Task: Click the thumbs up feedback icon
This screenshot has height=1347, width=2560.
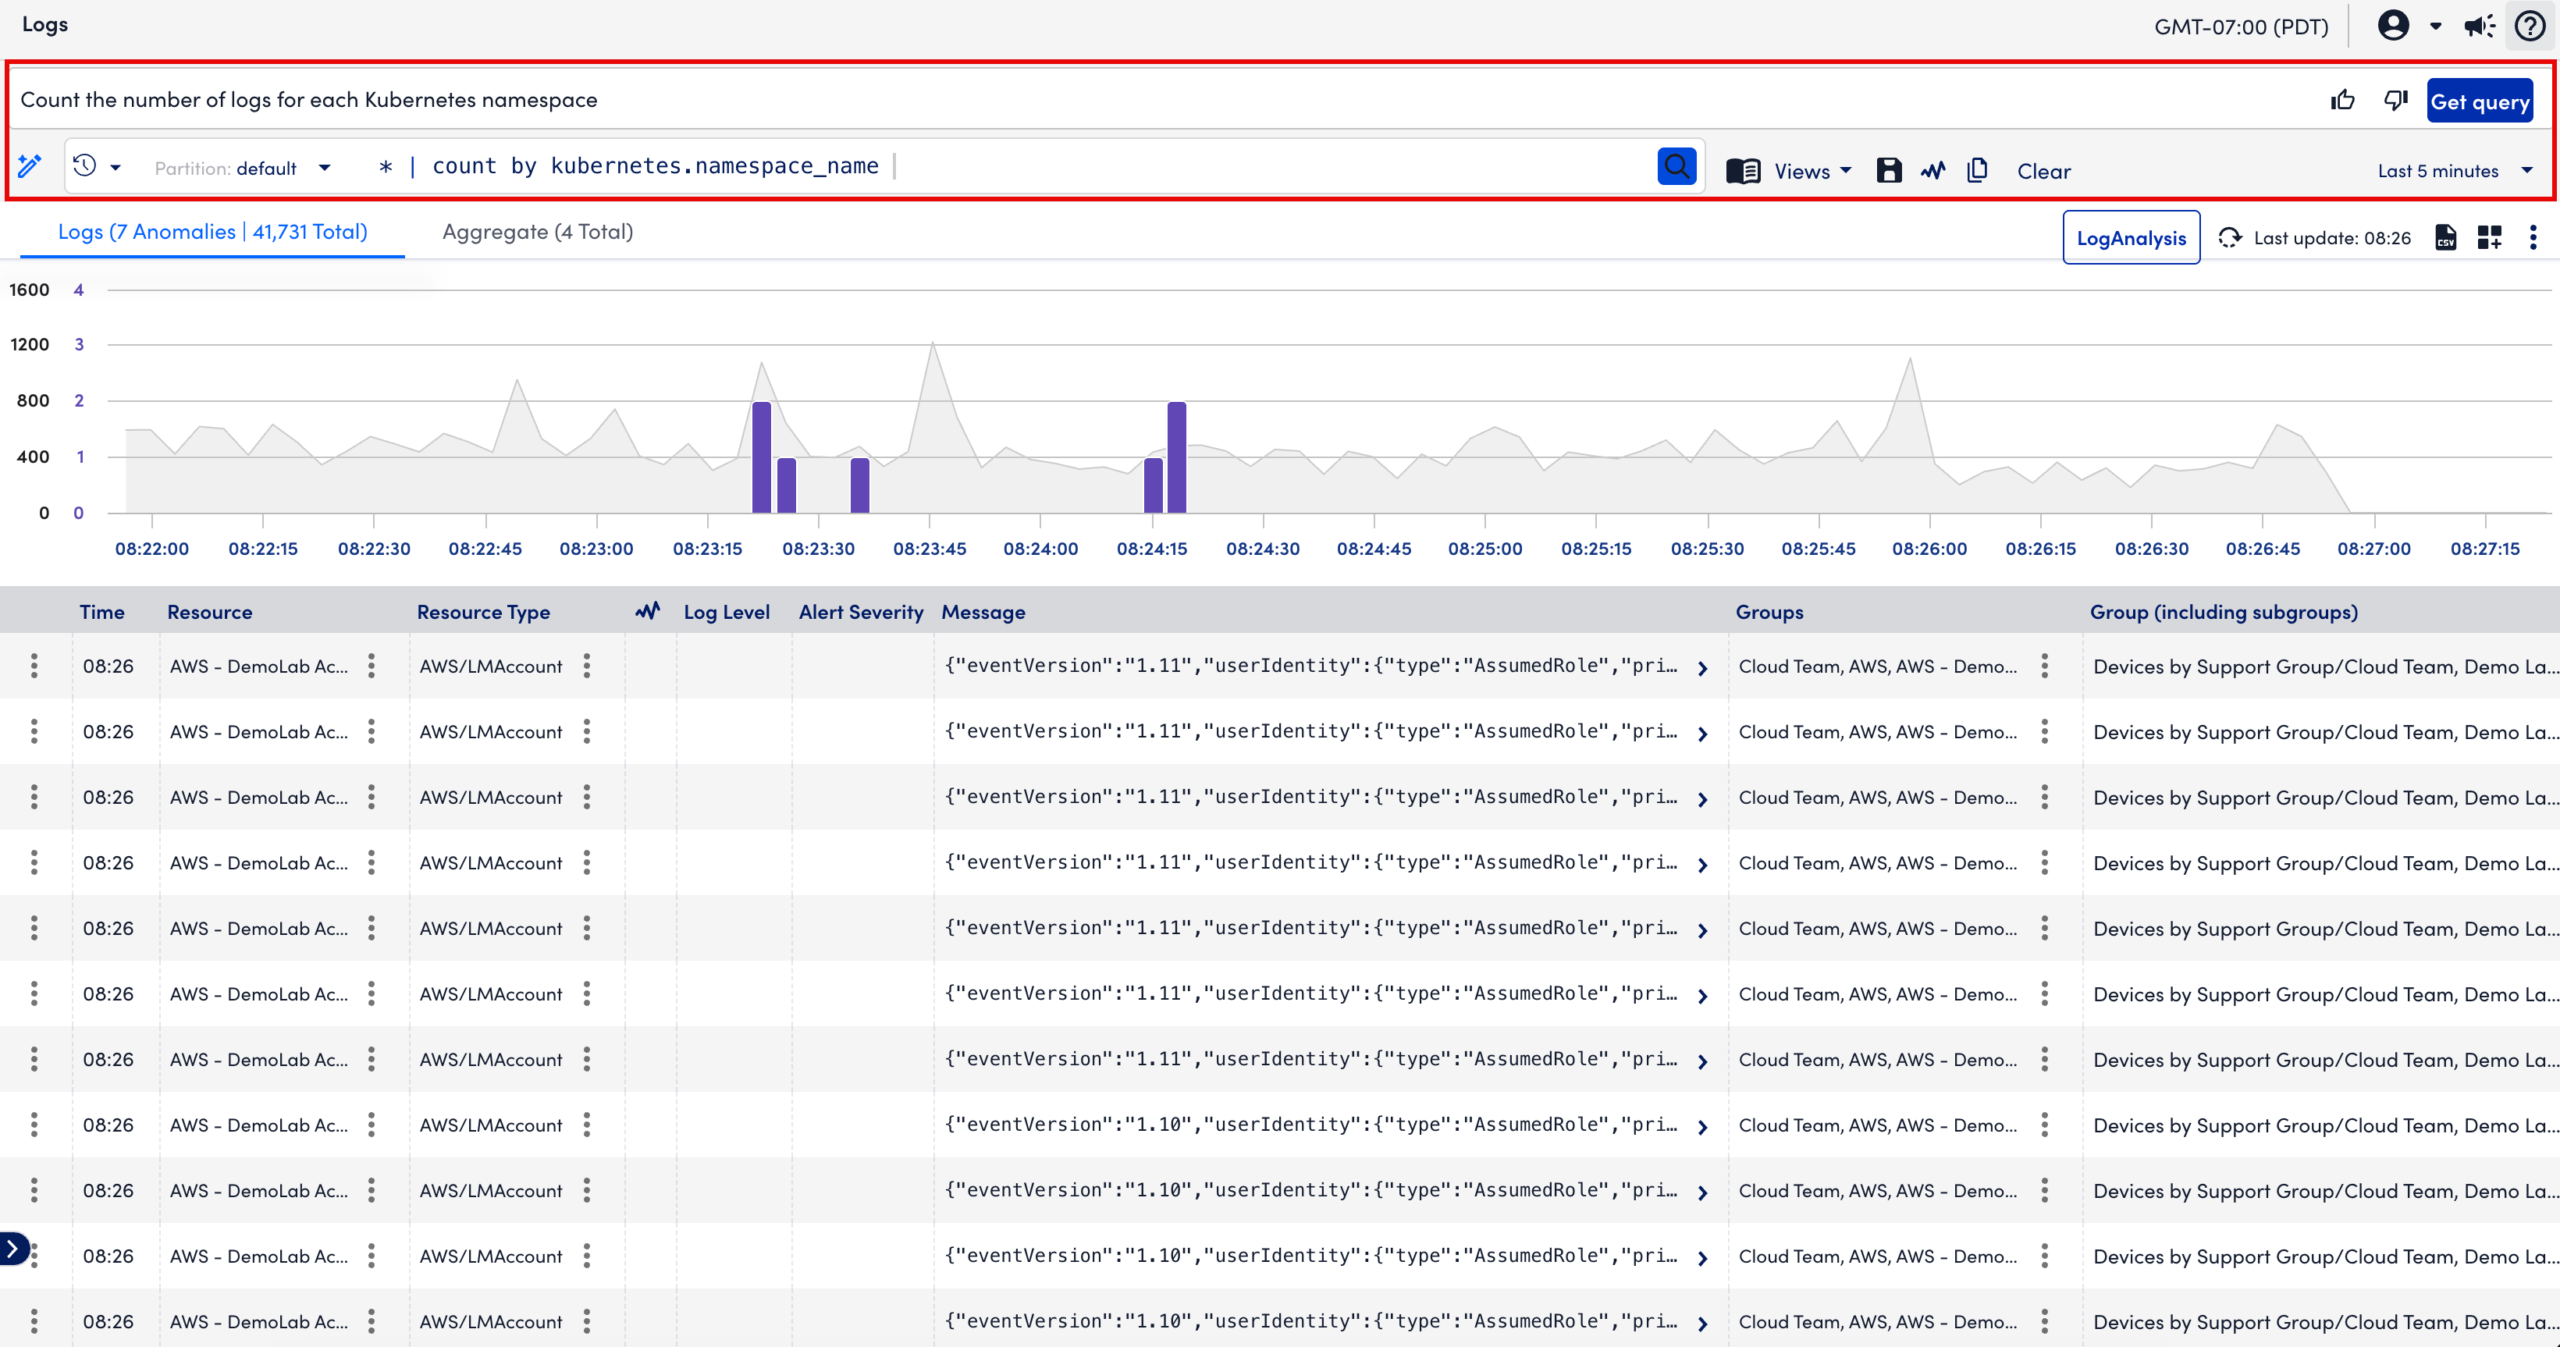Action: (2342, 100)
